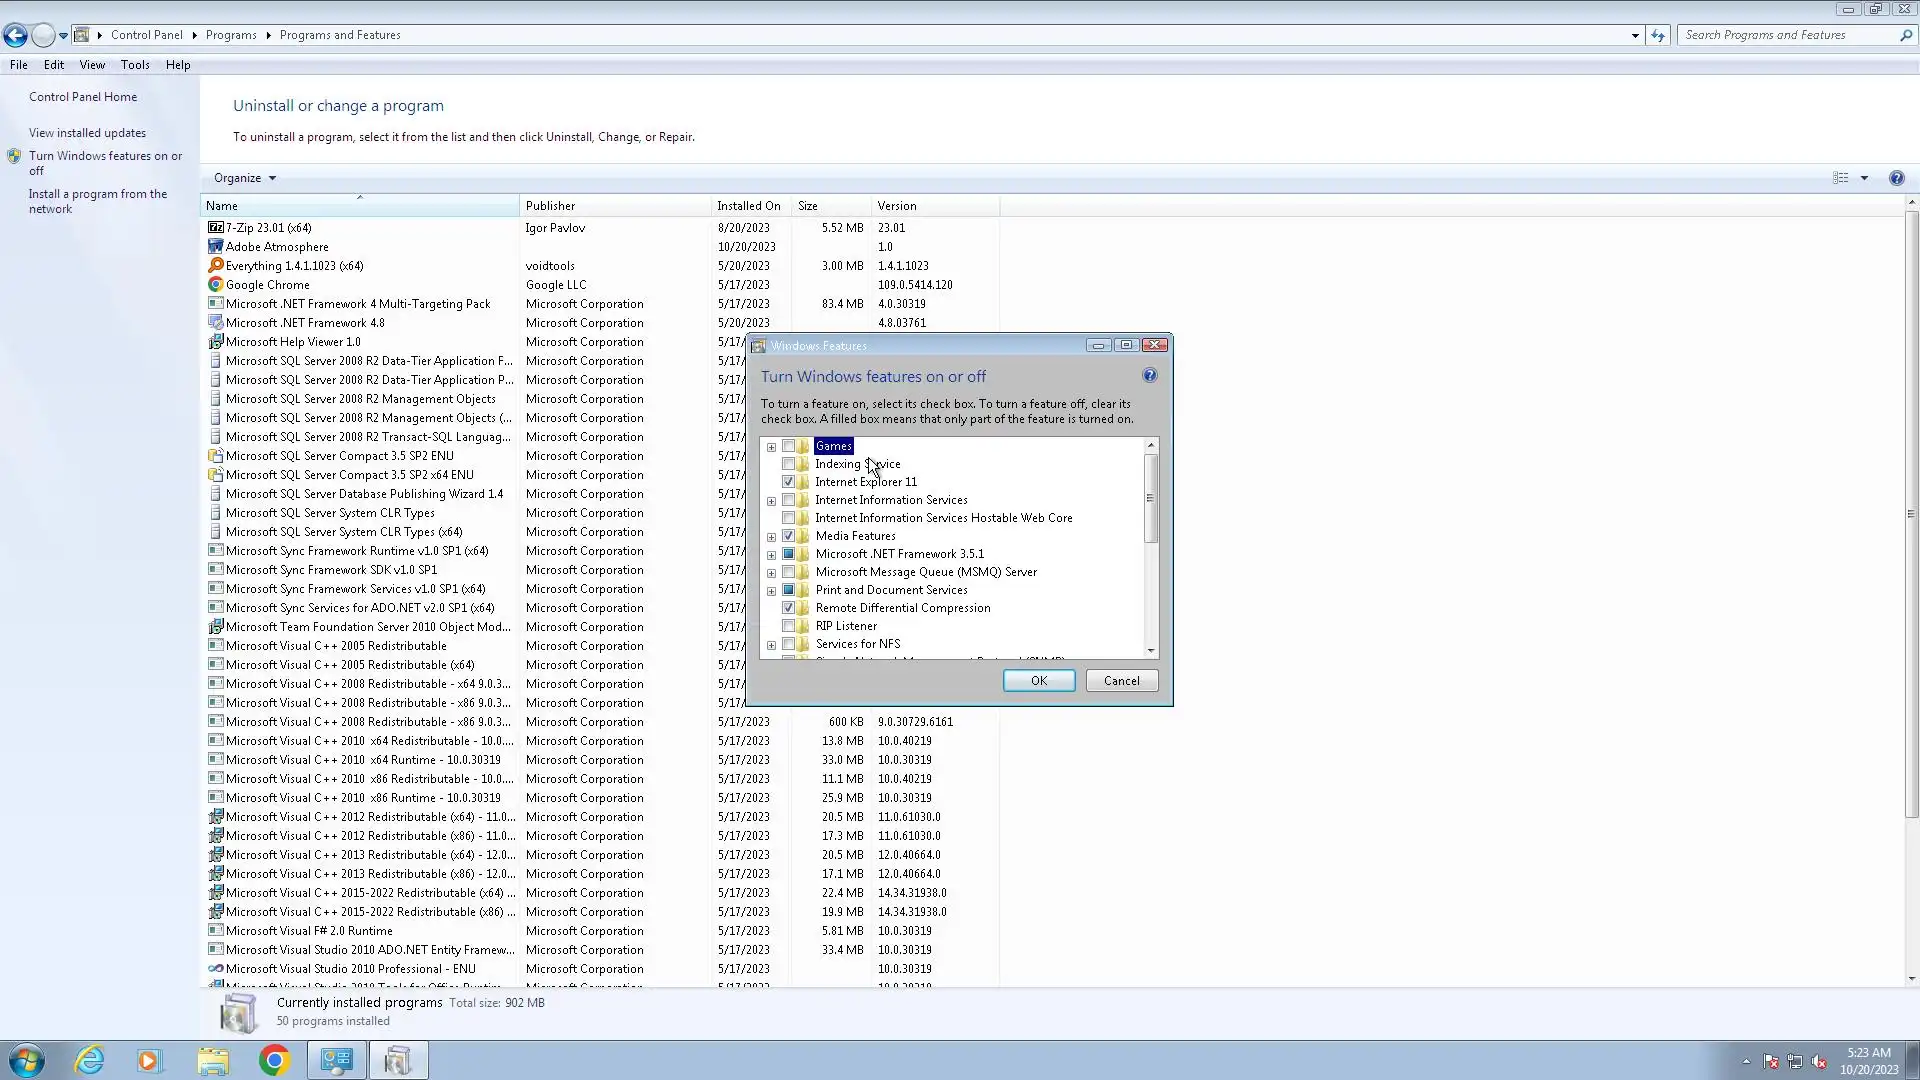Open the Organize dropdown menu
The image size is (1920, 1080).
244,178
